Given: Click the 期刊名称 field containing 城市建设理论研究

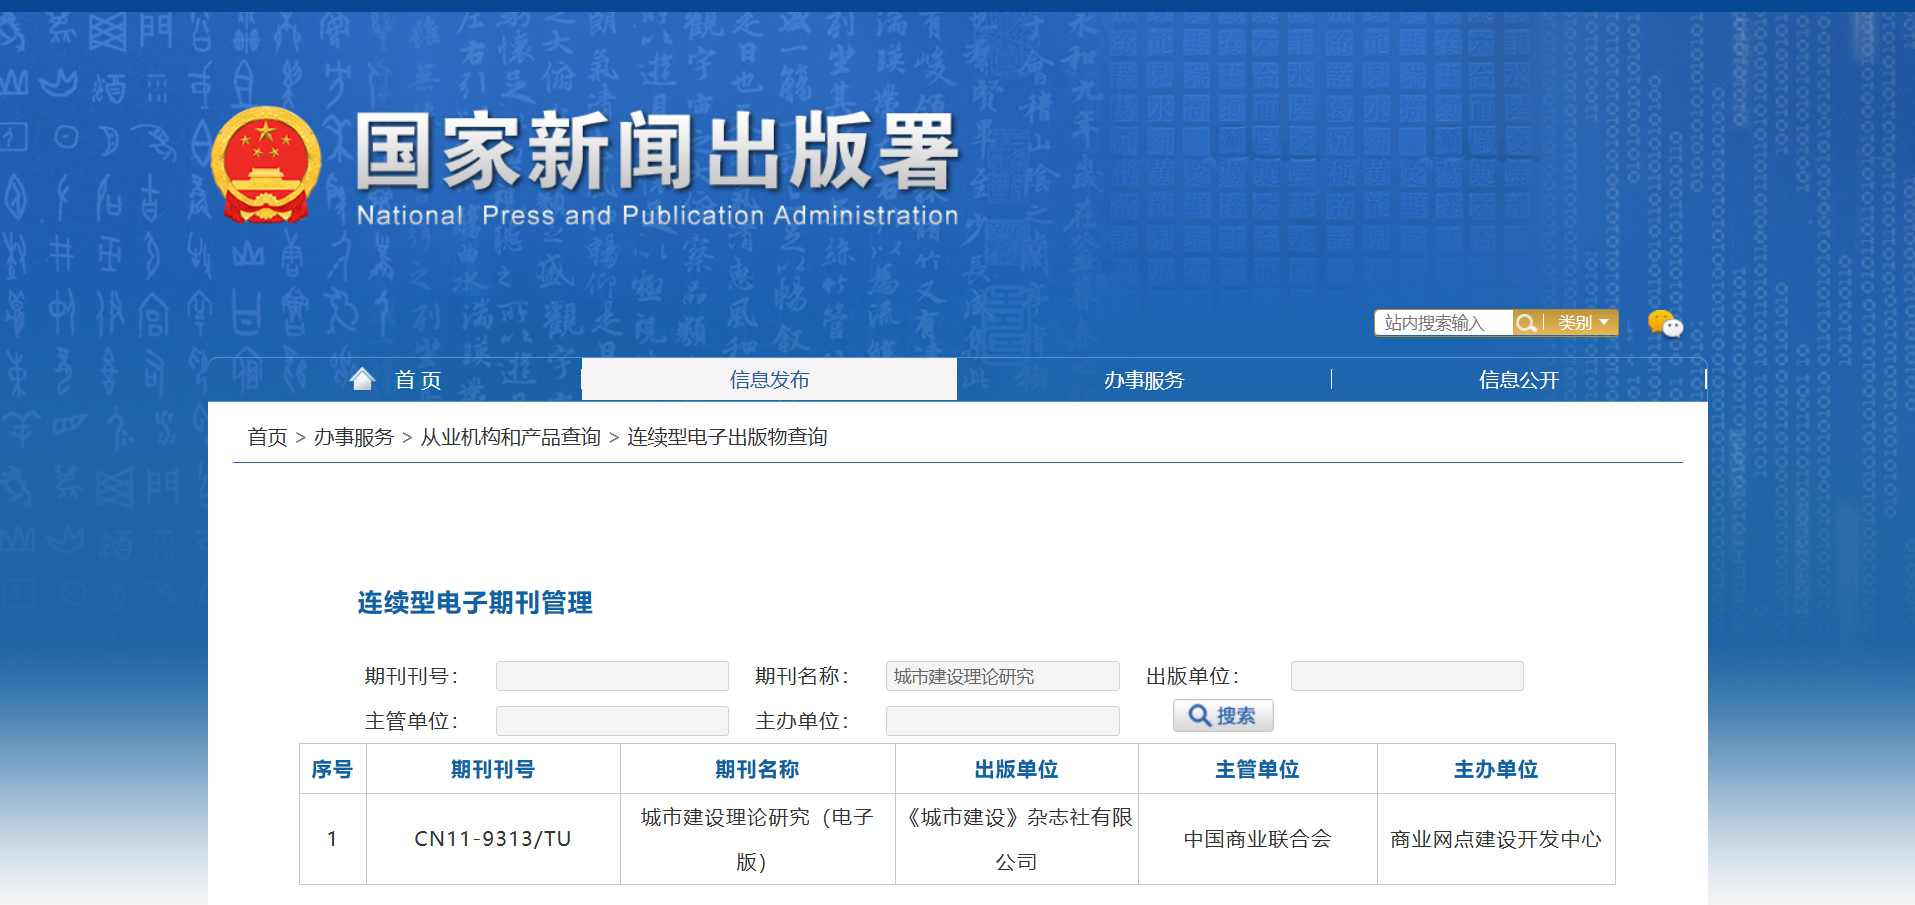Looking at the screenshot, I should click(x=1002, y=676).
